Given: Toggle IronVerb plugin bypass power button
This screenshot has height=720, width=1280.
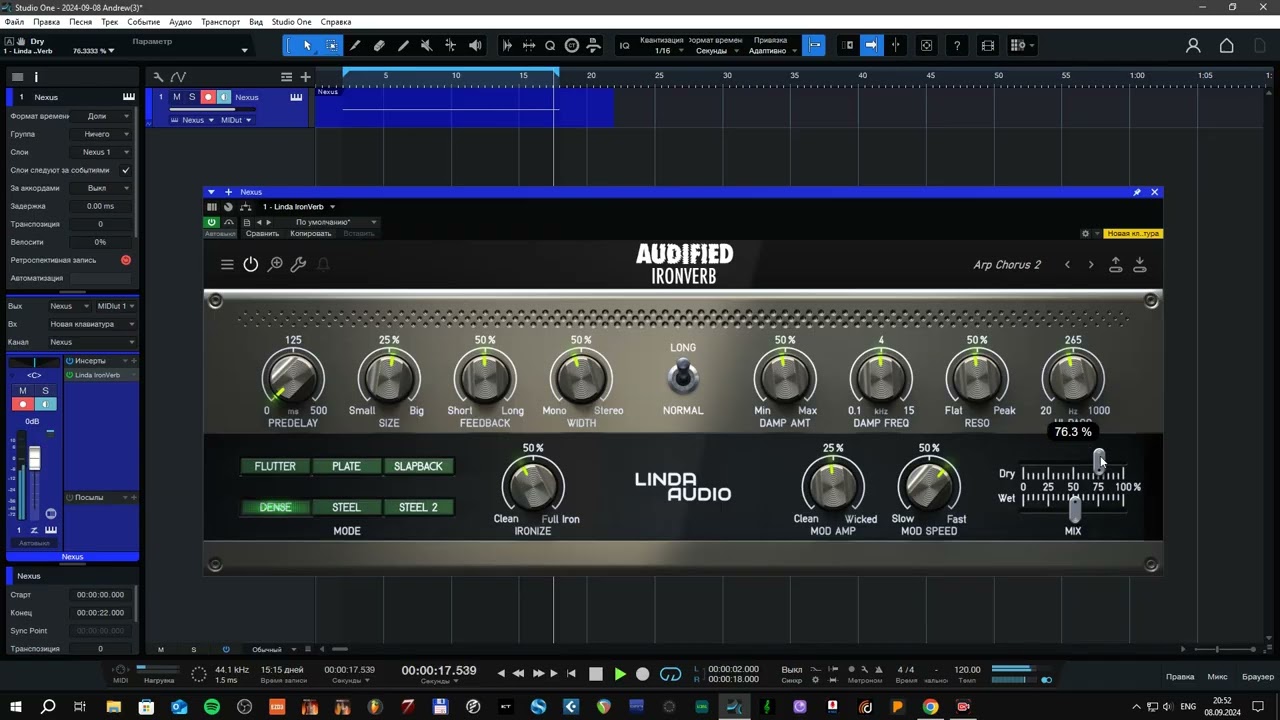Looking at the screenshot, I should point(251,265).
